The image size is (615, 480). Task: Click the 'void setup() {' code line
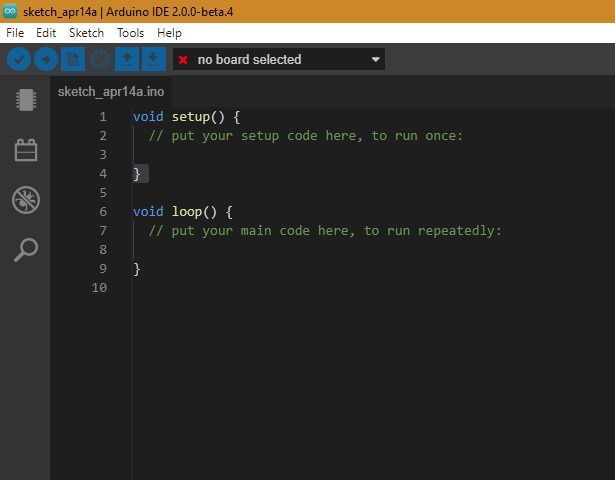coord(186,117)
